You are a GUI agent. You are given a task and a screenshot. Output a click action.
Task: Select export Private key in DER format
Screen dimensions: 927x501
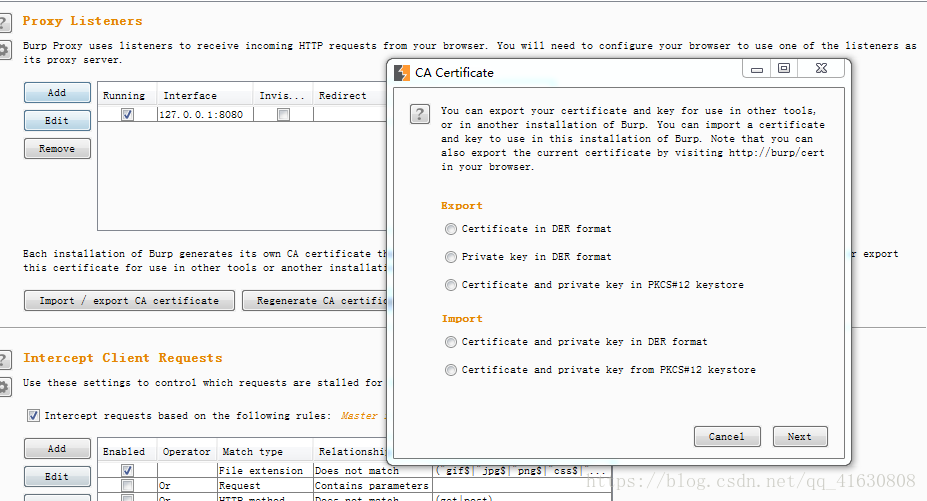click(x=451, y=257)
